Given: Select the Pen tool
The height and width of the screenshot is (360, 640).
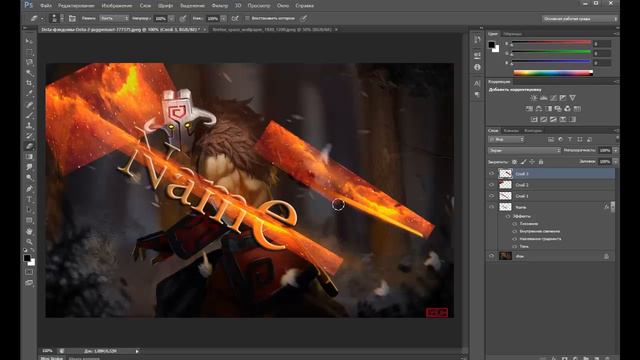Looking at the screenshot, I should pos(29,189).
